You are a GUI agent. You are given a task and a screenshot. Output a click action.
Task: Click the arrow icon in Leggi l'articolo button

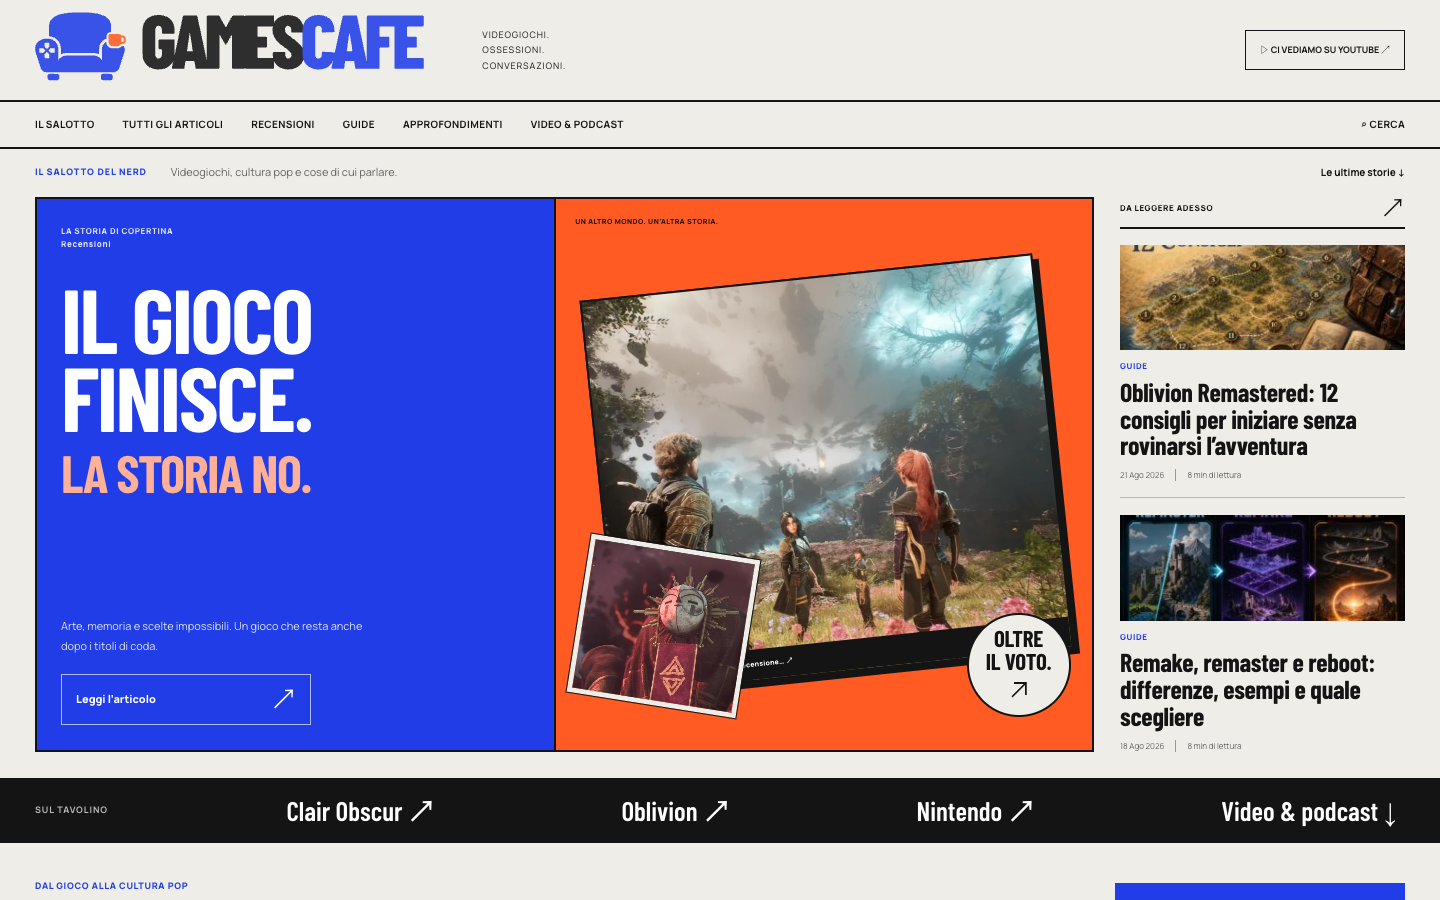(x=284, y=698)
